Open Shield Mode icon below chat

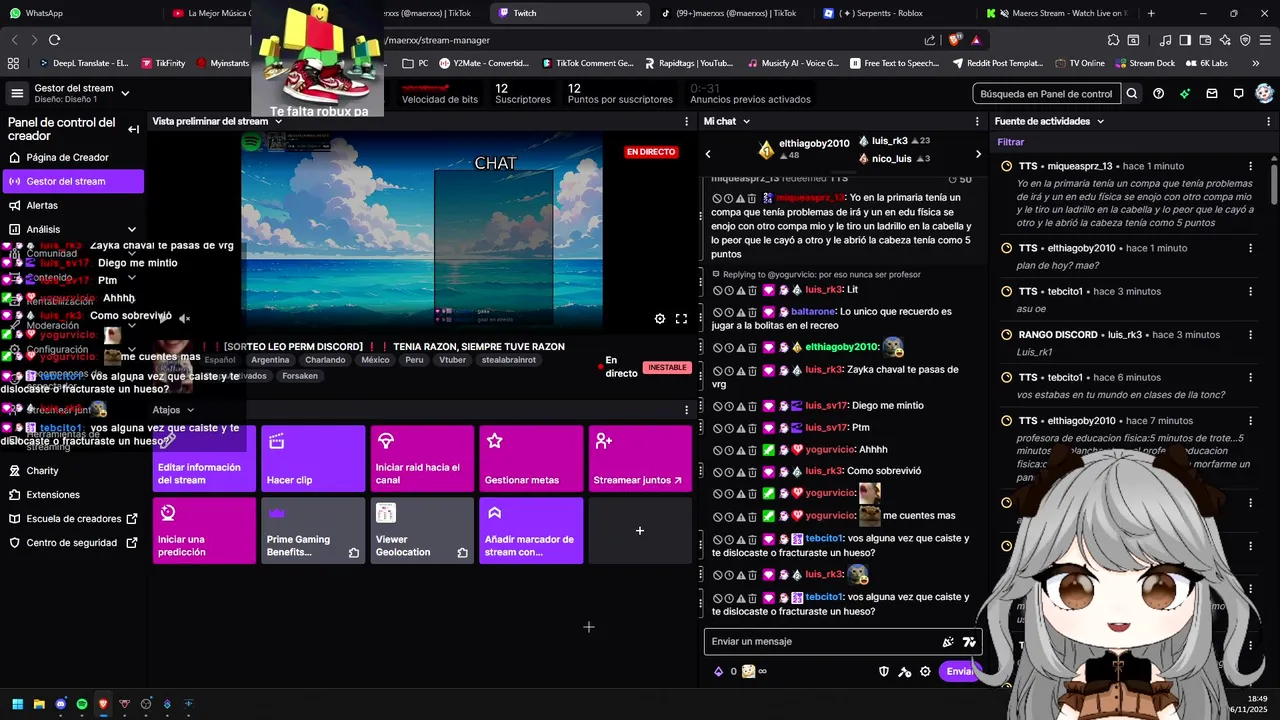884,672
